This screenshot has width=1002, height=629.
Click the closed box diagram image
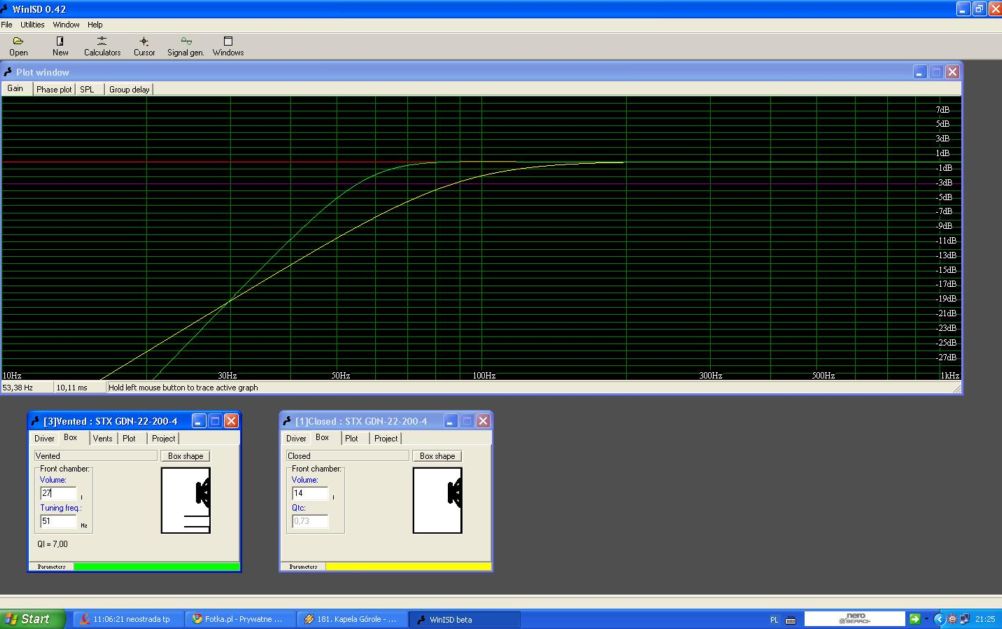(x=437, y=500)
